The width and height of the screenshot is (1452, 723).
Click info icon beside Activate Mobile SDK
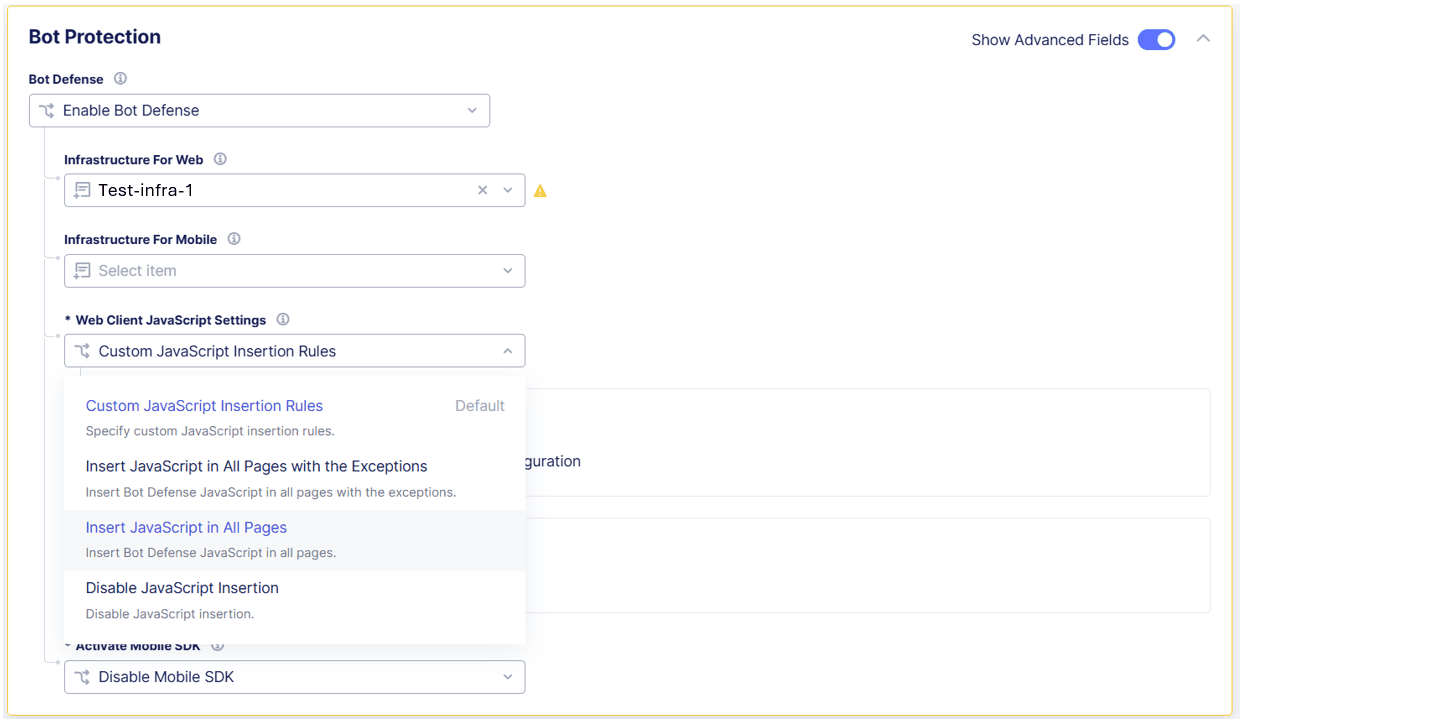218,646
